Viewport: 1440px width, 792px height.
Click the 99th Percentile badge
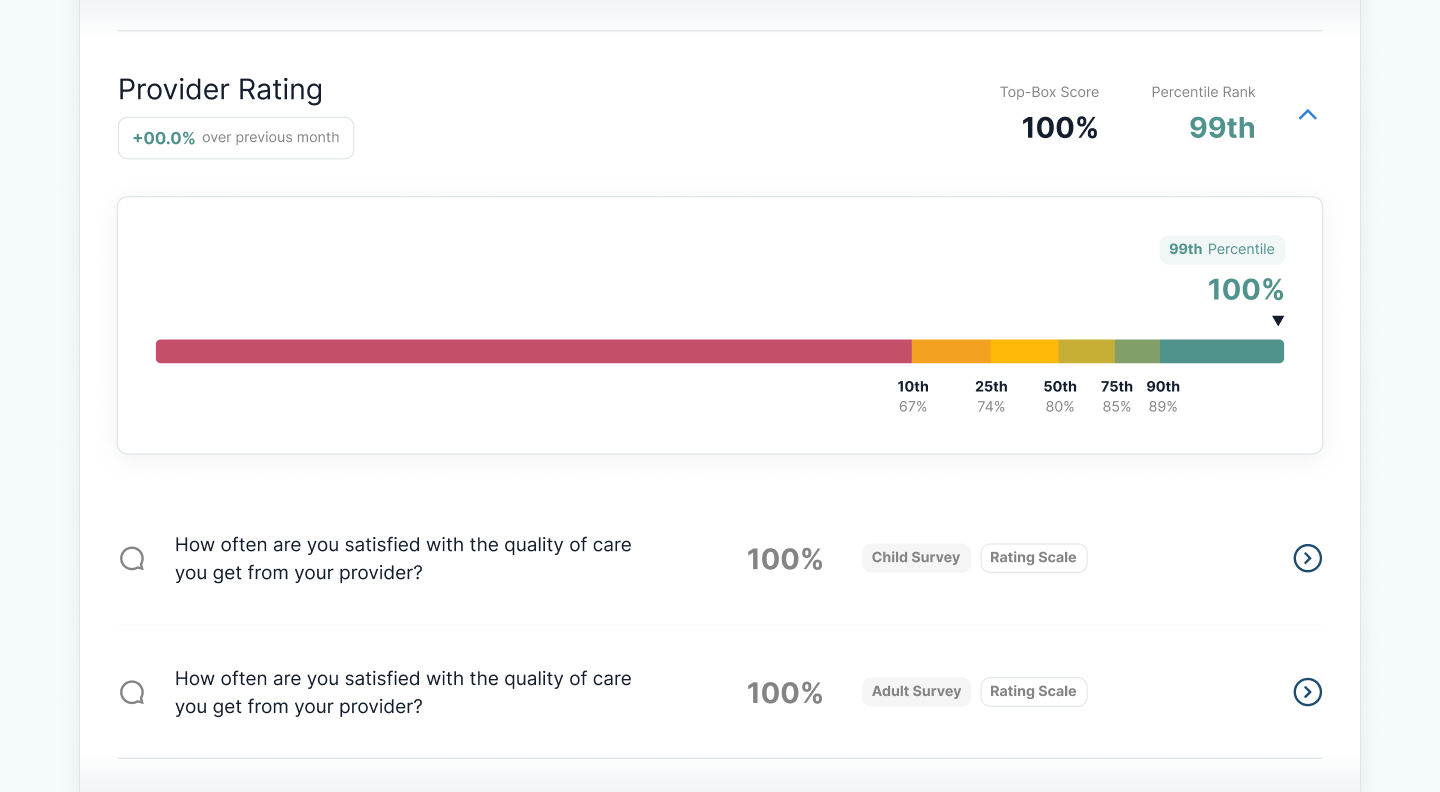1221,250
